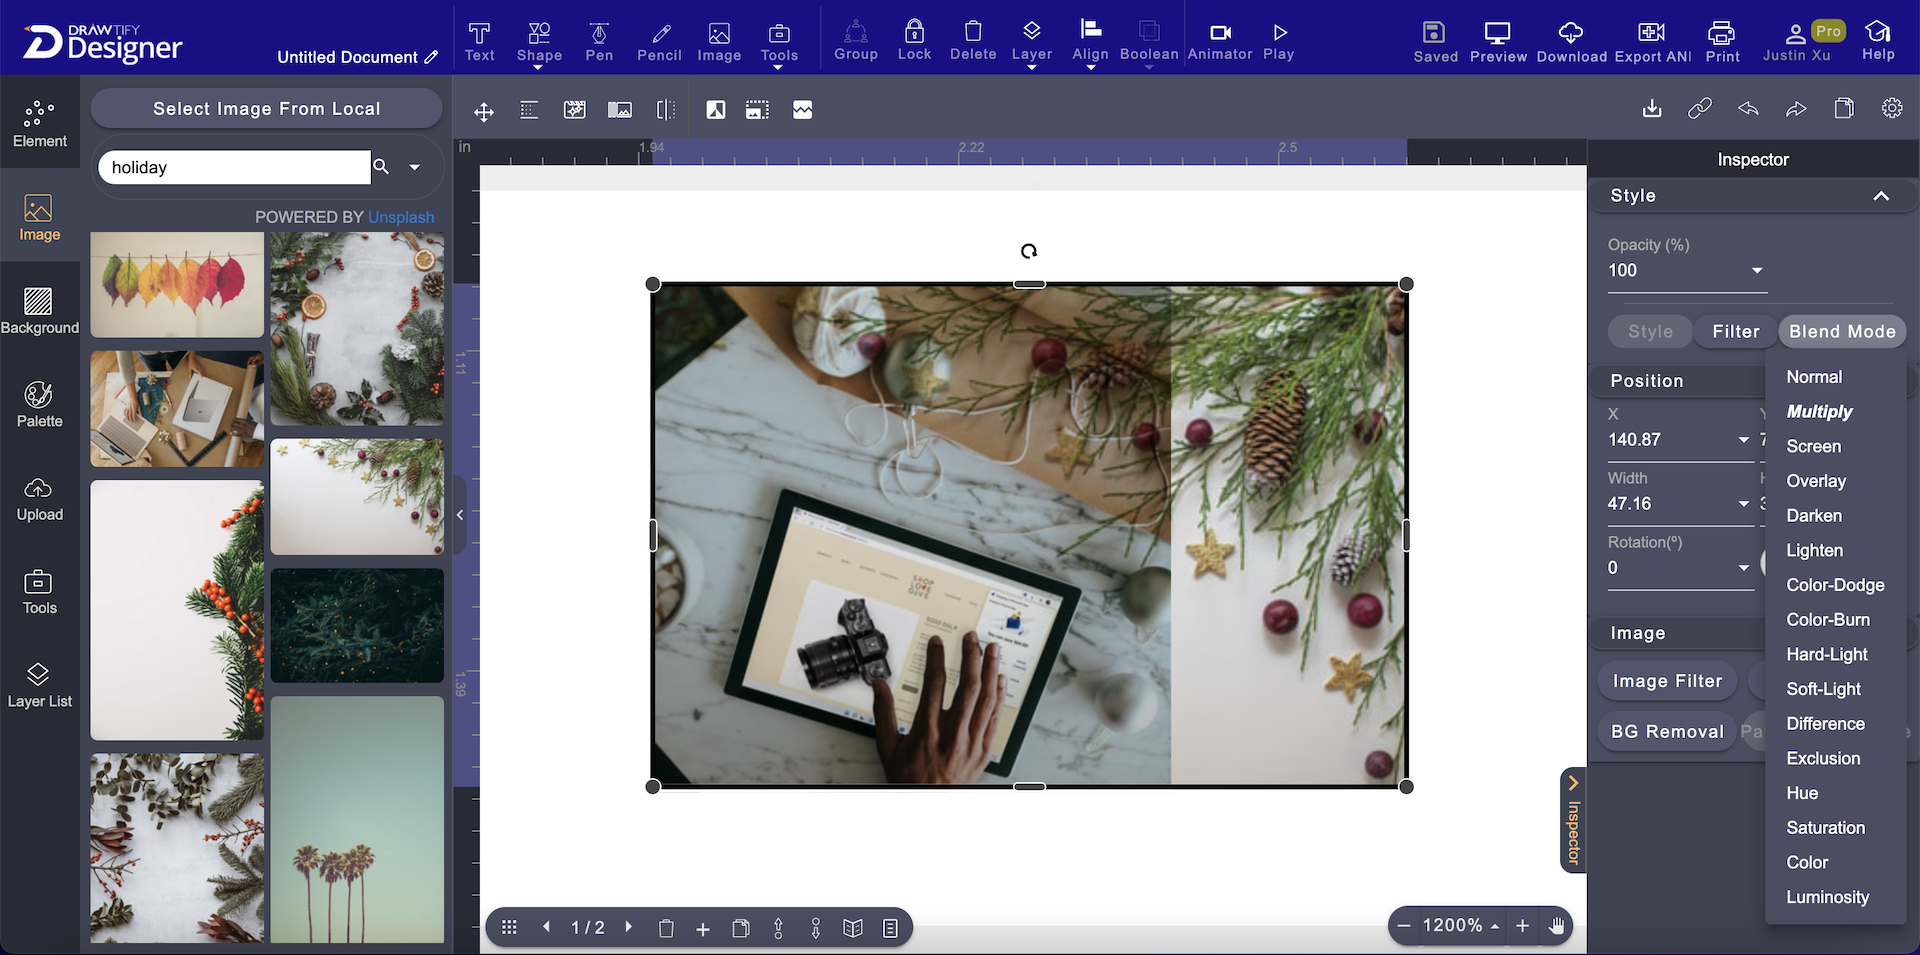Lock the selected image

coord(914,41)
